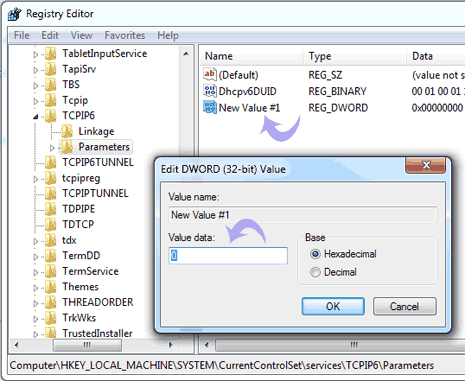Expand the Parameters subkey arrow
Screen dimensions: 465x381
point(52,147)
